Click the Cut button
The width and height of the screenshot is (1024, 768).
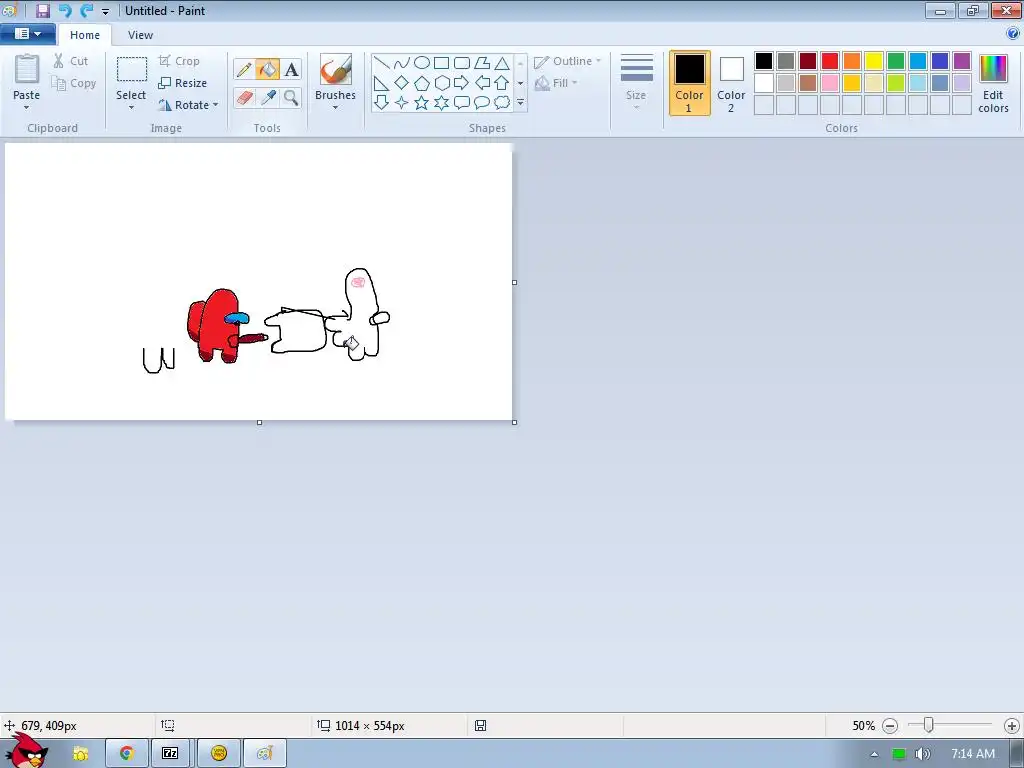point(71,61)
